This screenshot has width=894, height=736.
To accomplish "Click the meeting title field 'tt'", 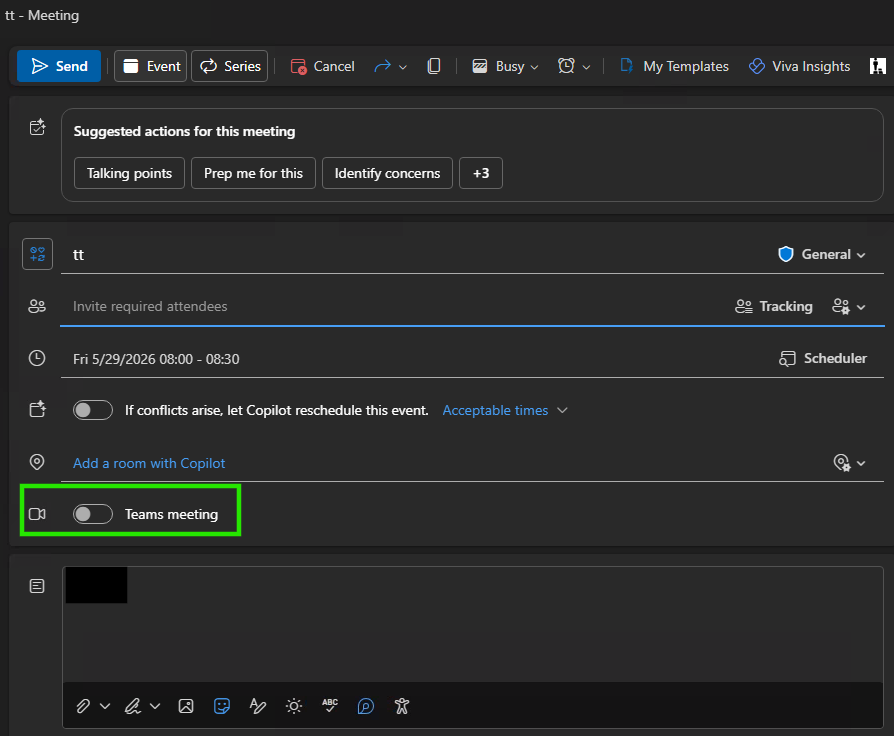I will click(419, 254).
